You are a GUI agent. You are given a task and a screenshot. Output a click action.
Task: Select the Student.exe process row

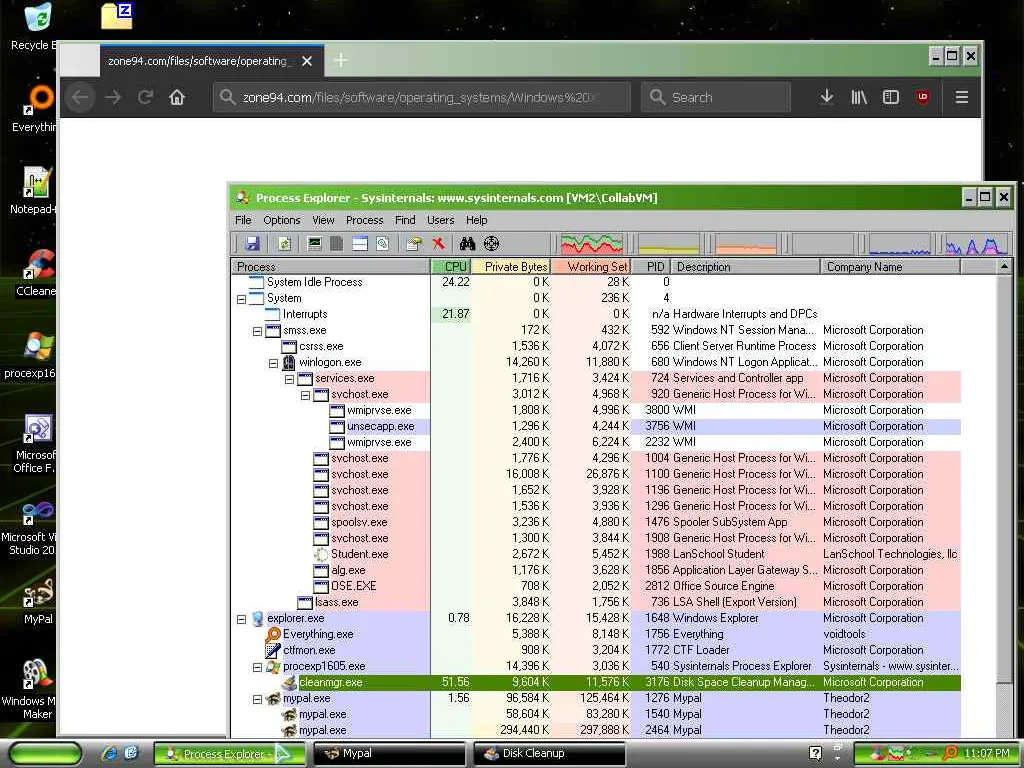596,554
